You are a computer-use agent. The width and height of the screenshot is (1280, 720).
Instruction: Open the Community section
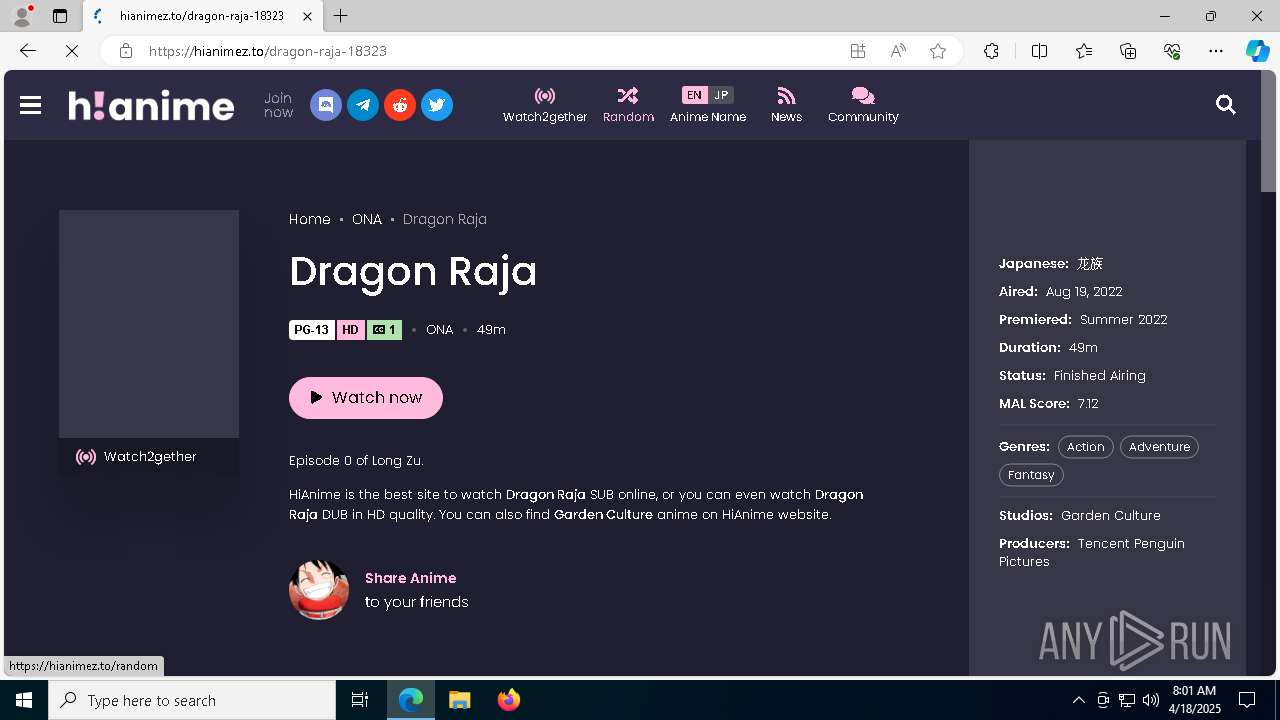863,105
